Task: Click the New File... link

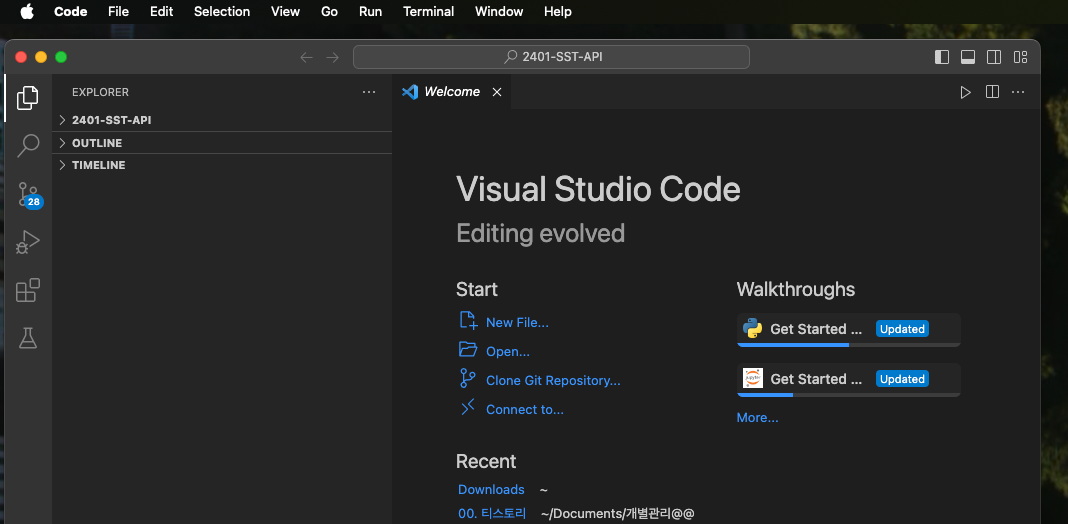Action: click(517, 322)
